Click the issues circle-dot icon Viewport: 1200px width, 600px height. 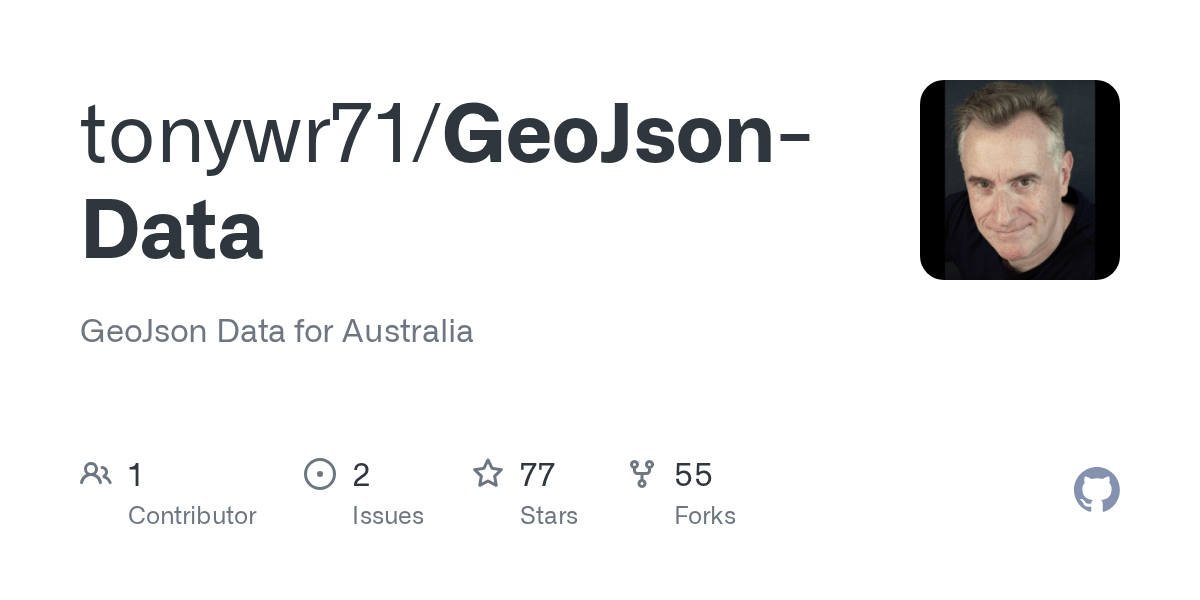[x=320, y=474]
